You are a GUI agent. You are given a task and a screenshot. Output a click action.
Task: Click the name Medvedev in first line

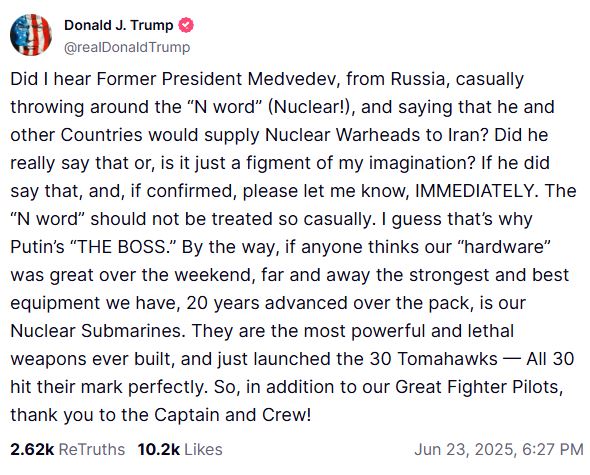(x=294, y=79)
